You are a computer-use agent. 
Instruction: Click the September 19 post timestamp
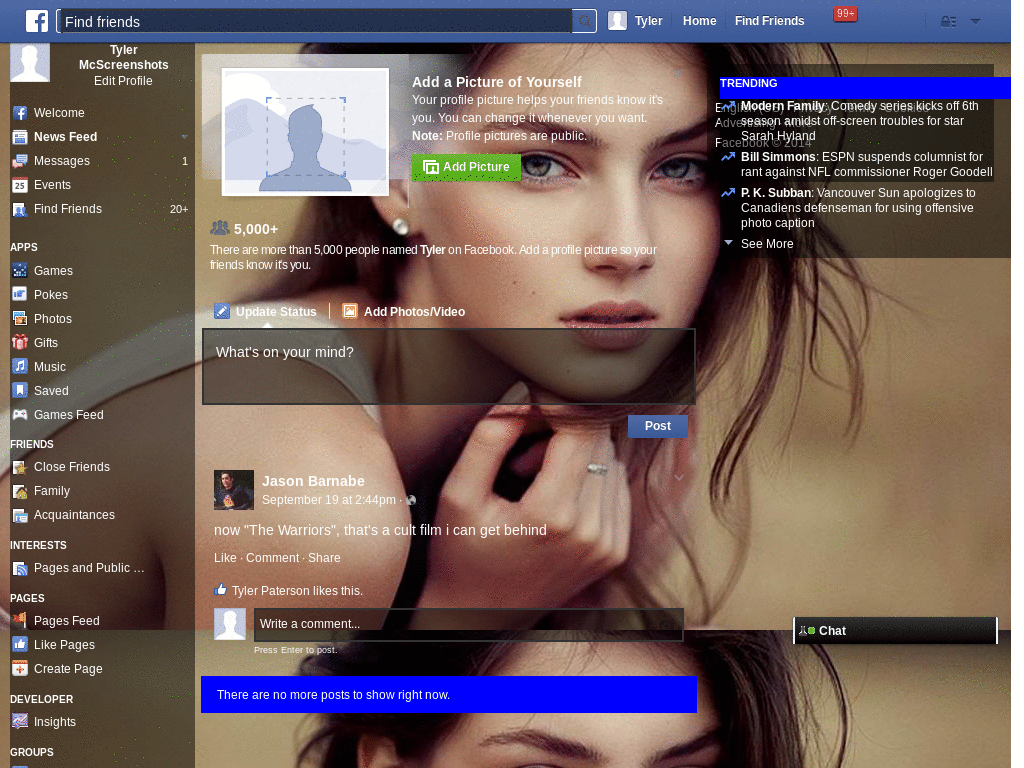click(328, 500)
